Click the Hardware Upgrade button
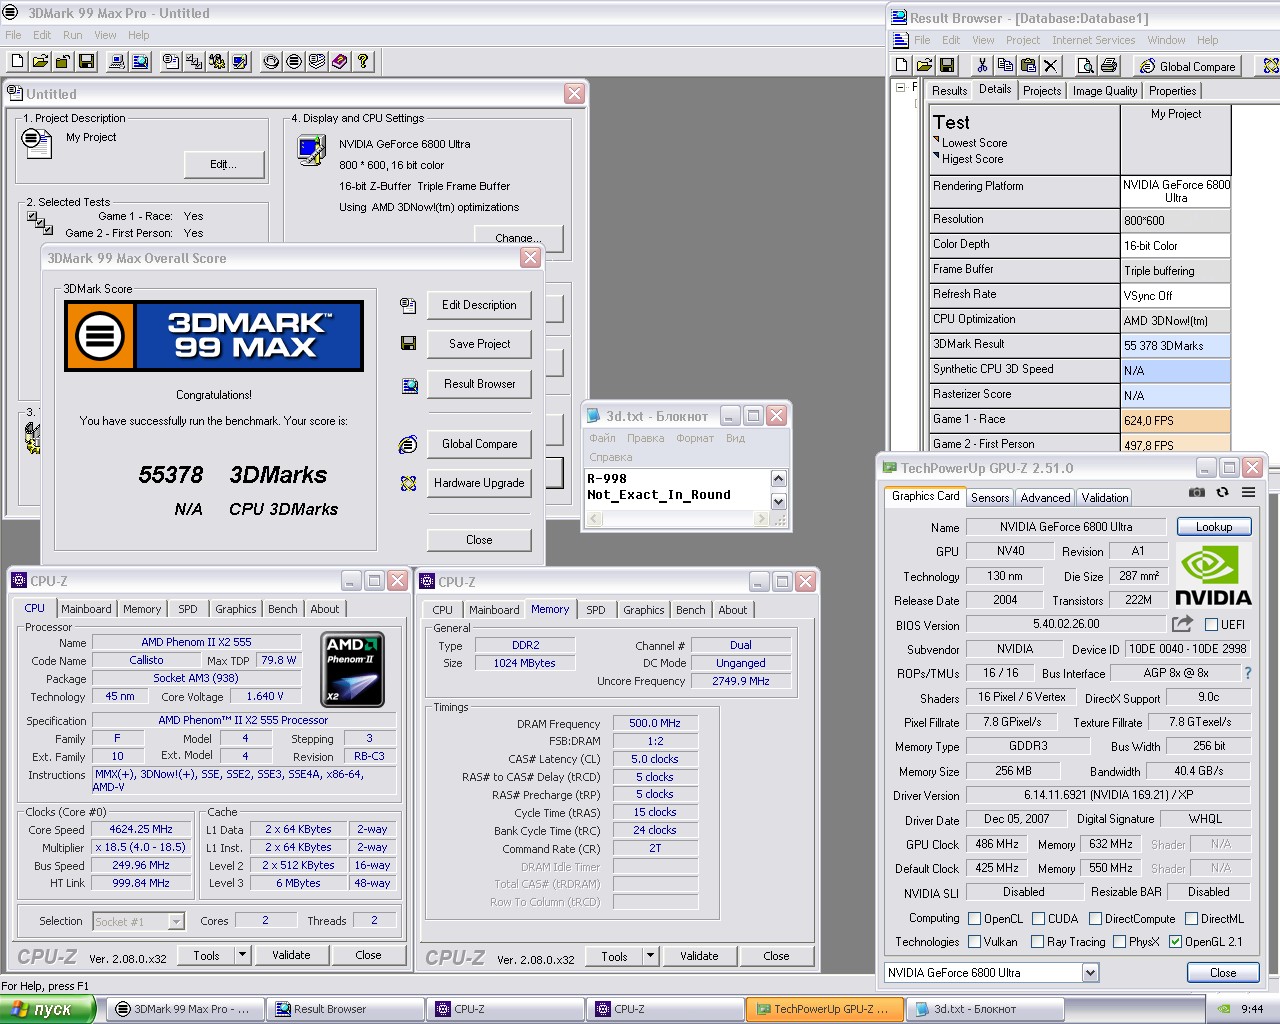The width and height of the screenshot is (1280, 1024). (x=480, y=483)
